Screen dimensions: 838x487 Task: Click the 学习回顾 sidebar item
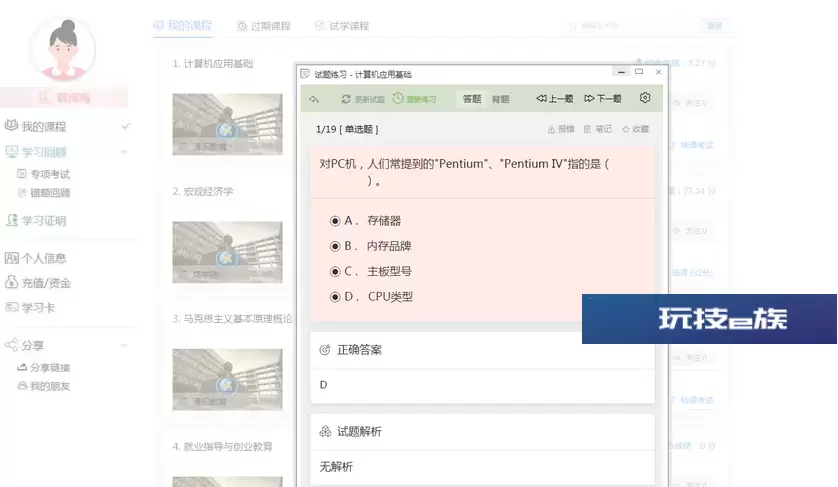[x=35, y=152]
